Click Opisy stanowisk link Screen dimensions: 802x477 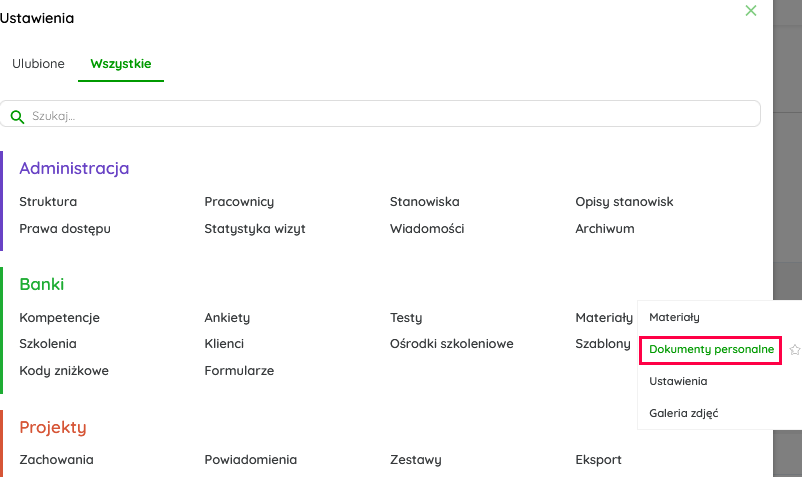coord(624,202)
